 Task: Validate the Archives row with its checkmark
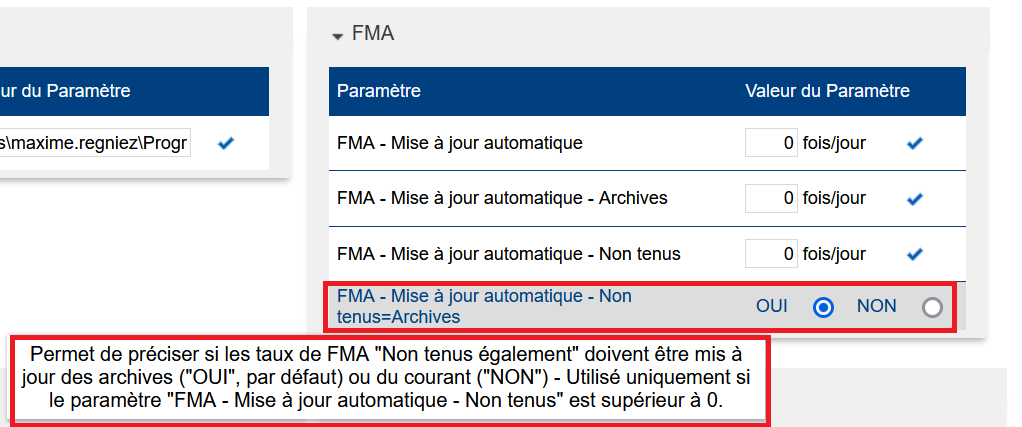tap(913, 199)
